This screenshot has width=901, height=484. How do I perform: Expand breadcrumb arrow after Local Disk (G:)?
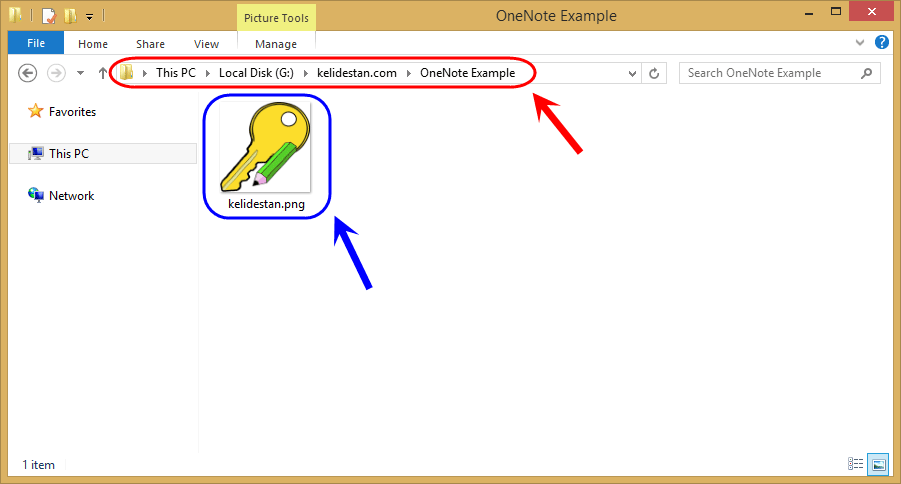[306, 73]
